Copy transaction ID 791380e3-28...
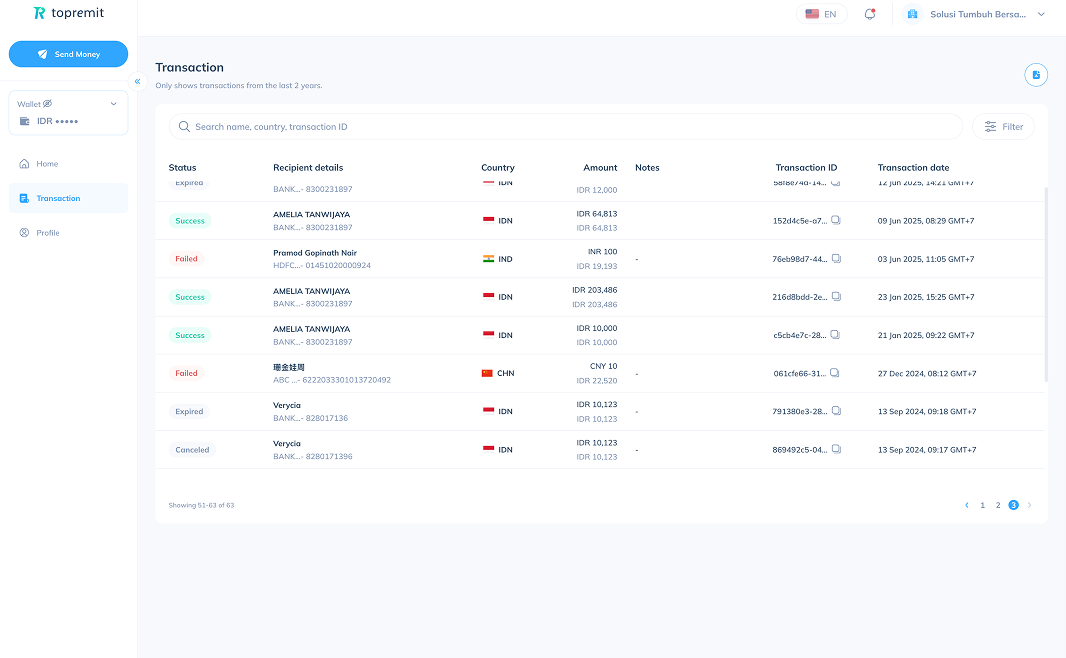Image resolution: width=1066 pixels, height=658 pixels. click(836, 411)
